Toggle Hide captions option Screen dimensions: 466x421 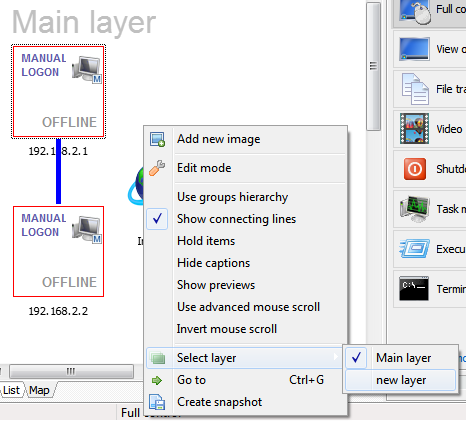tap(245, 263)
